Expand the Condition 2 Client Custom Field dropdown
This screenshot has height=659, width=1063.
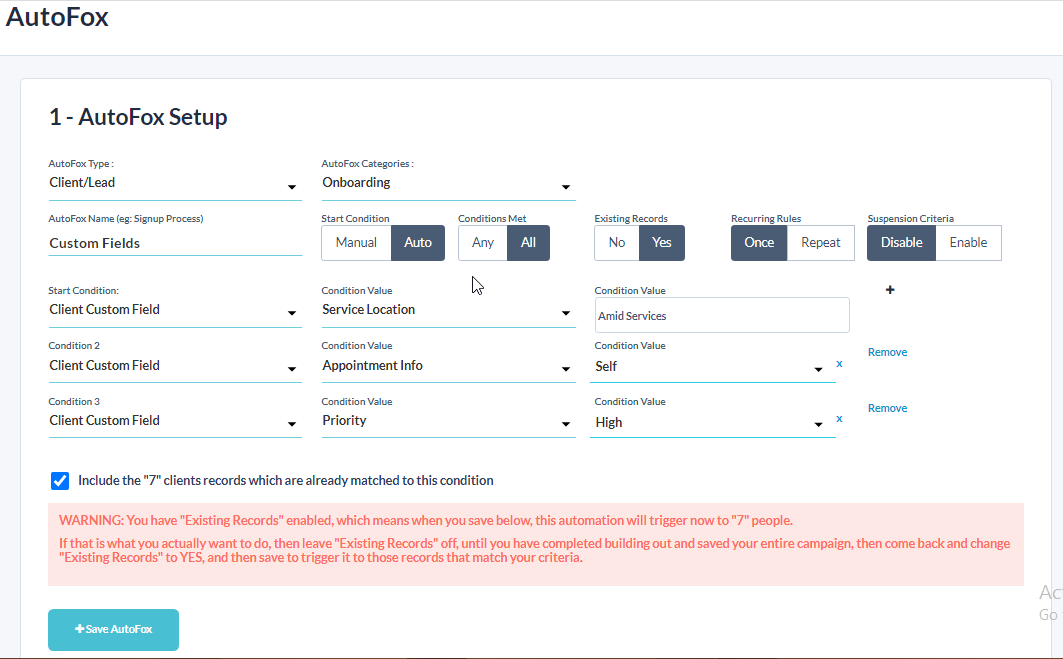(175, 367)
